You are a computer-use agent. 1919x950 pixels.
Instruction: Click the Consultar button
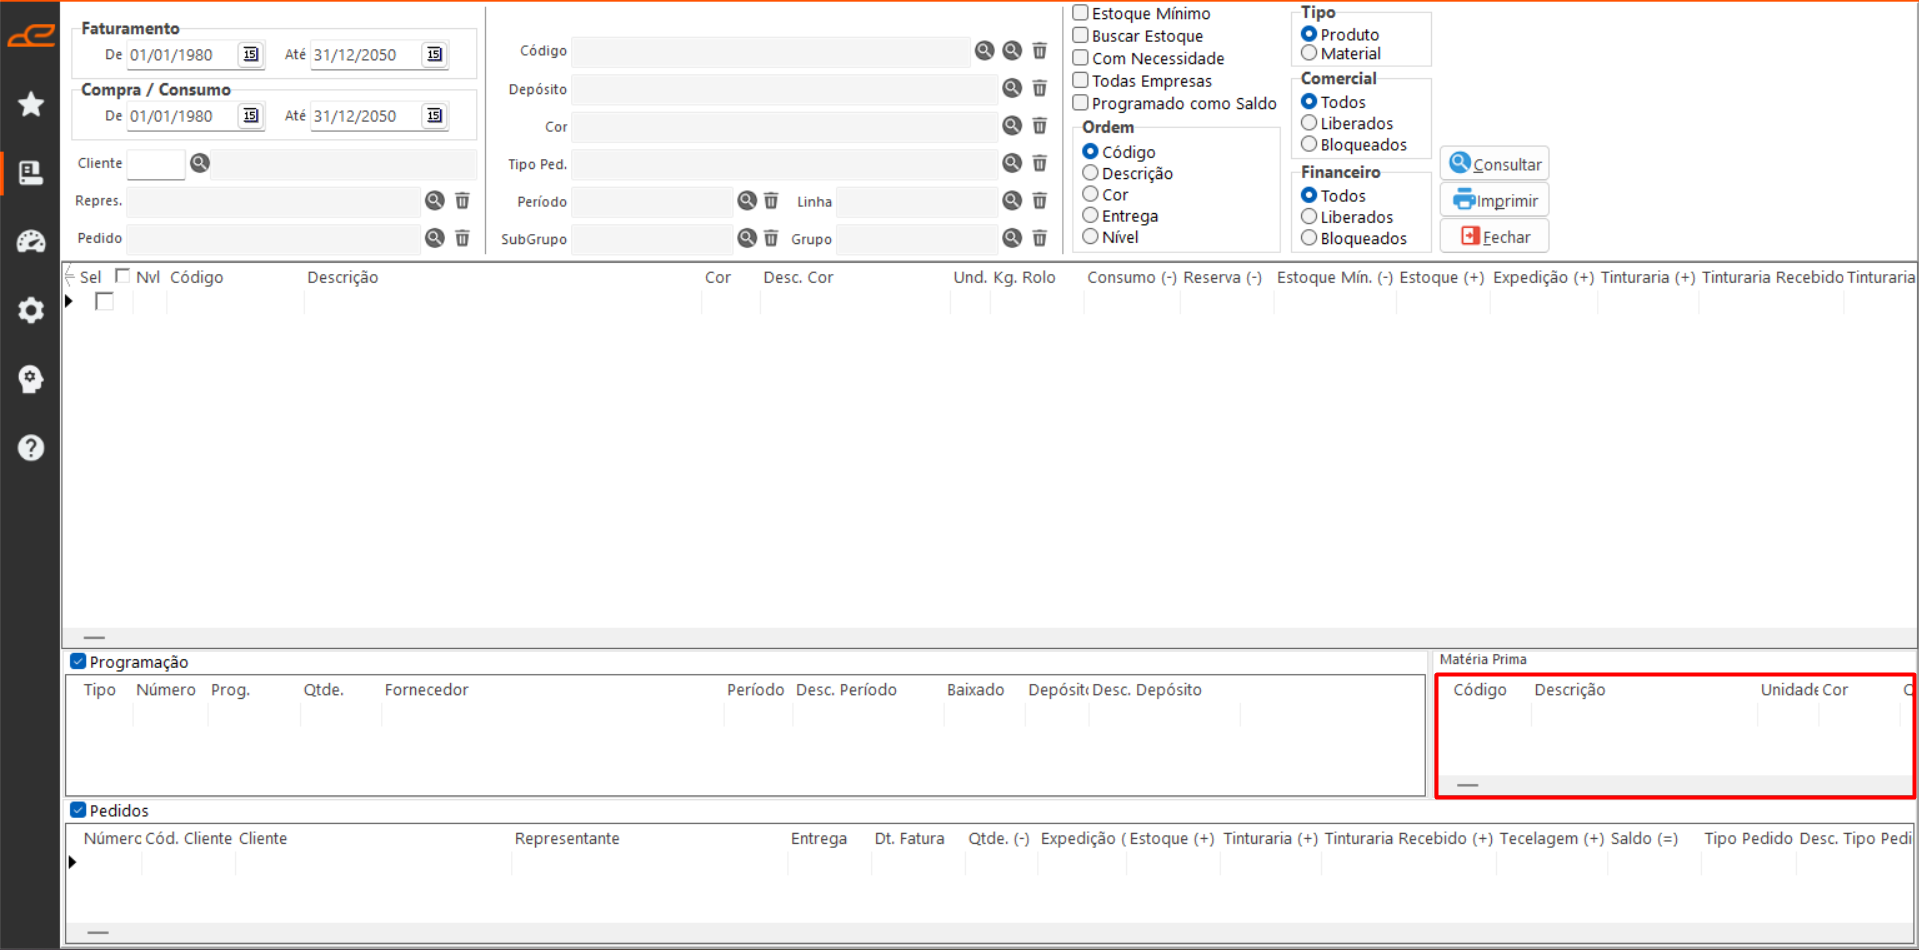click(1495, 164)
